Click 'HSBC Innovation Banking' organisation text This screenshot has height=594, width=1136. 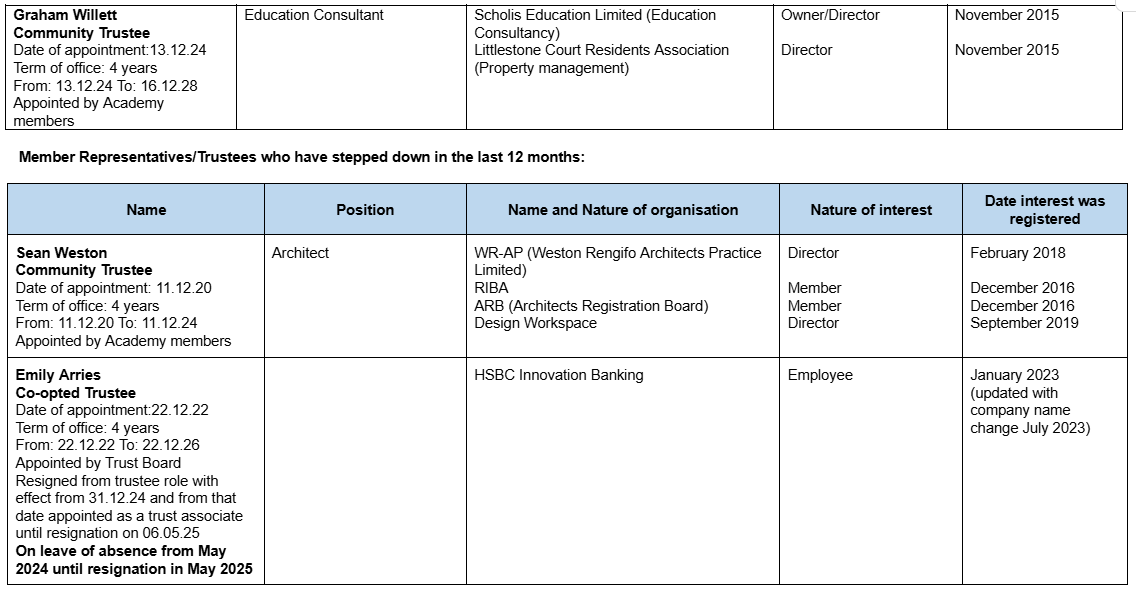tap(558, 375)
